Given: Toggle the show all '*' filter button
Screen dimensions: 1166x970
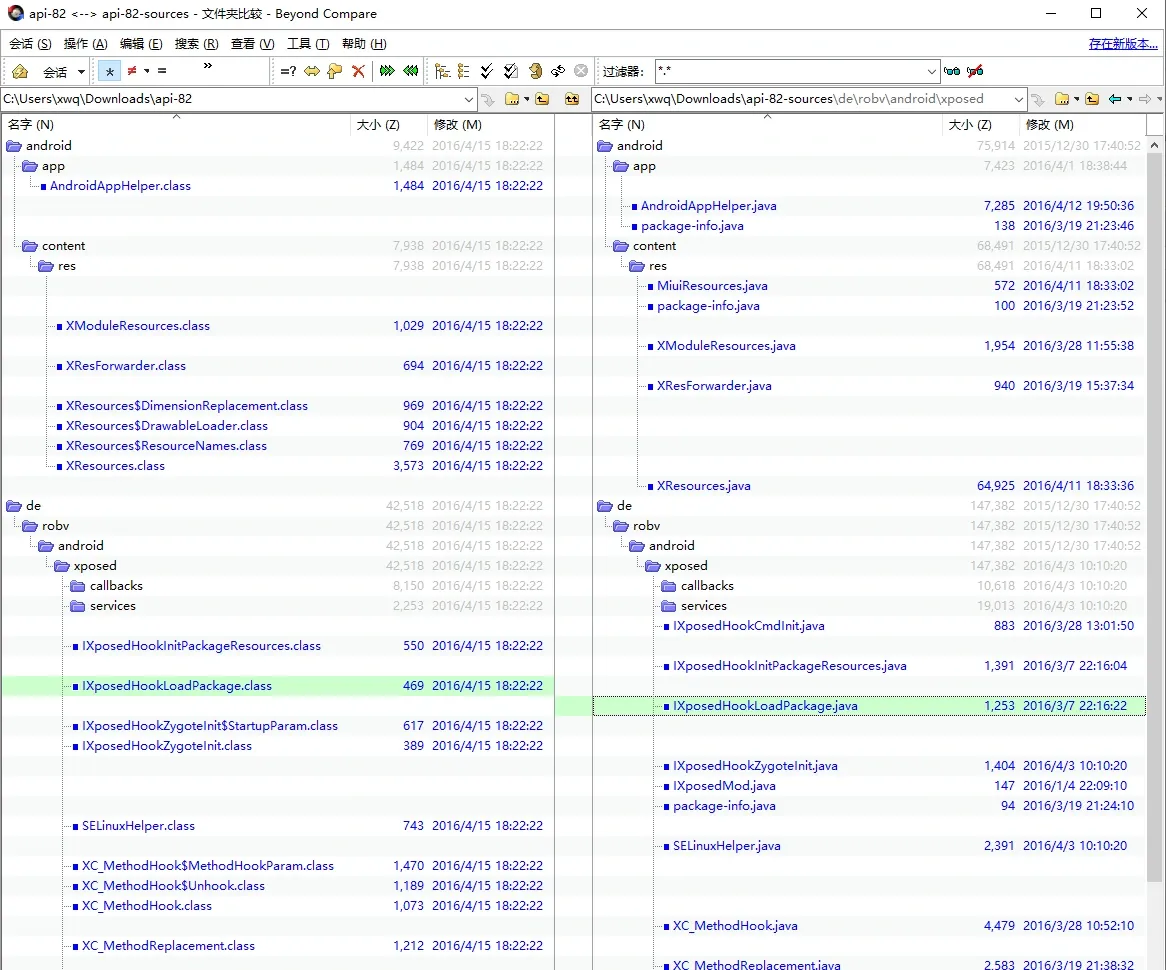Looking at the screenshot, I should pyautogui.click(x=109, y=71).
